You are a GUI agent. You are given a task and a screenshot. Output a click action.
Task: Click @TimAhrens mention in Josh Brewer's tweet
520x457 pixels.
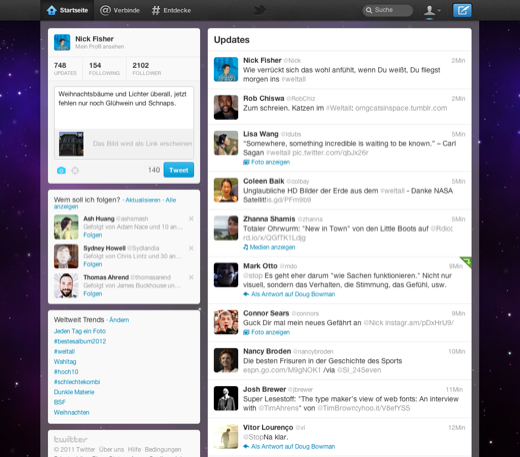click(x=278, y=408)
